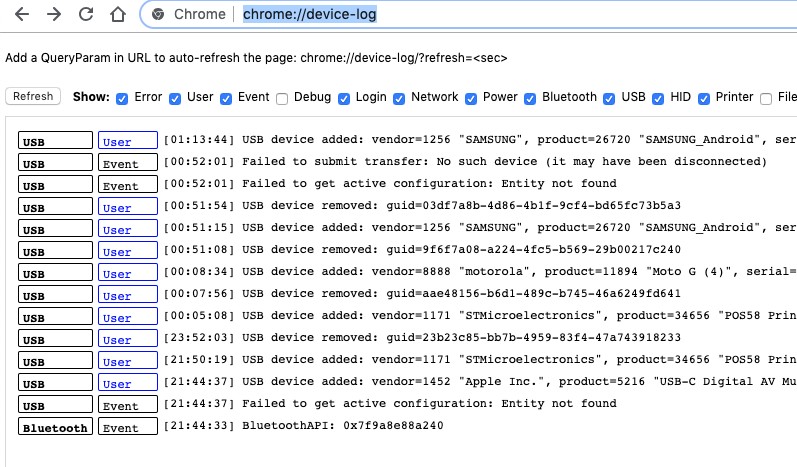Select the guid=23b23c85 removed device entry
The image size is (797, 467).
tap(461, 337)
